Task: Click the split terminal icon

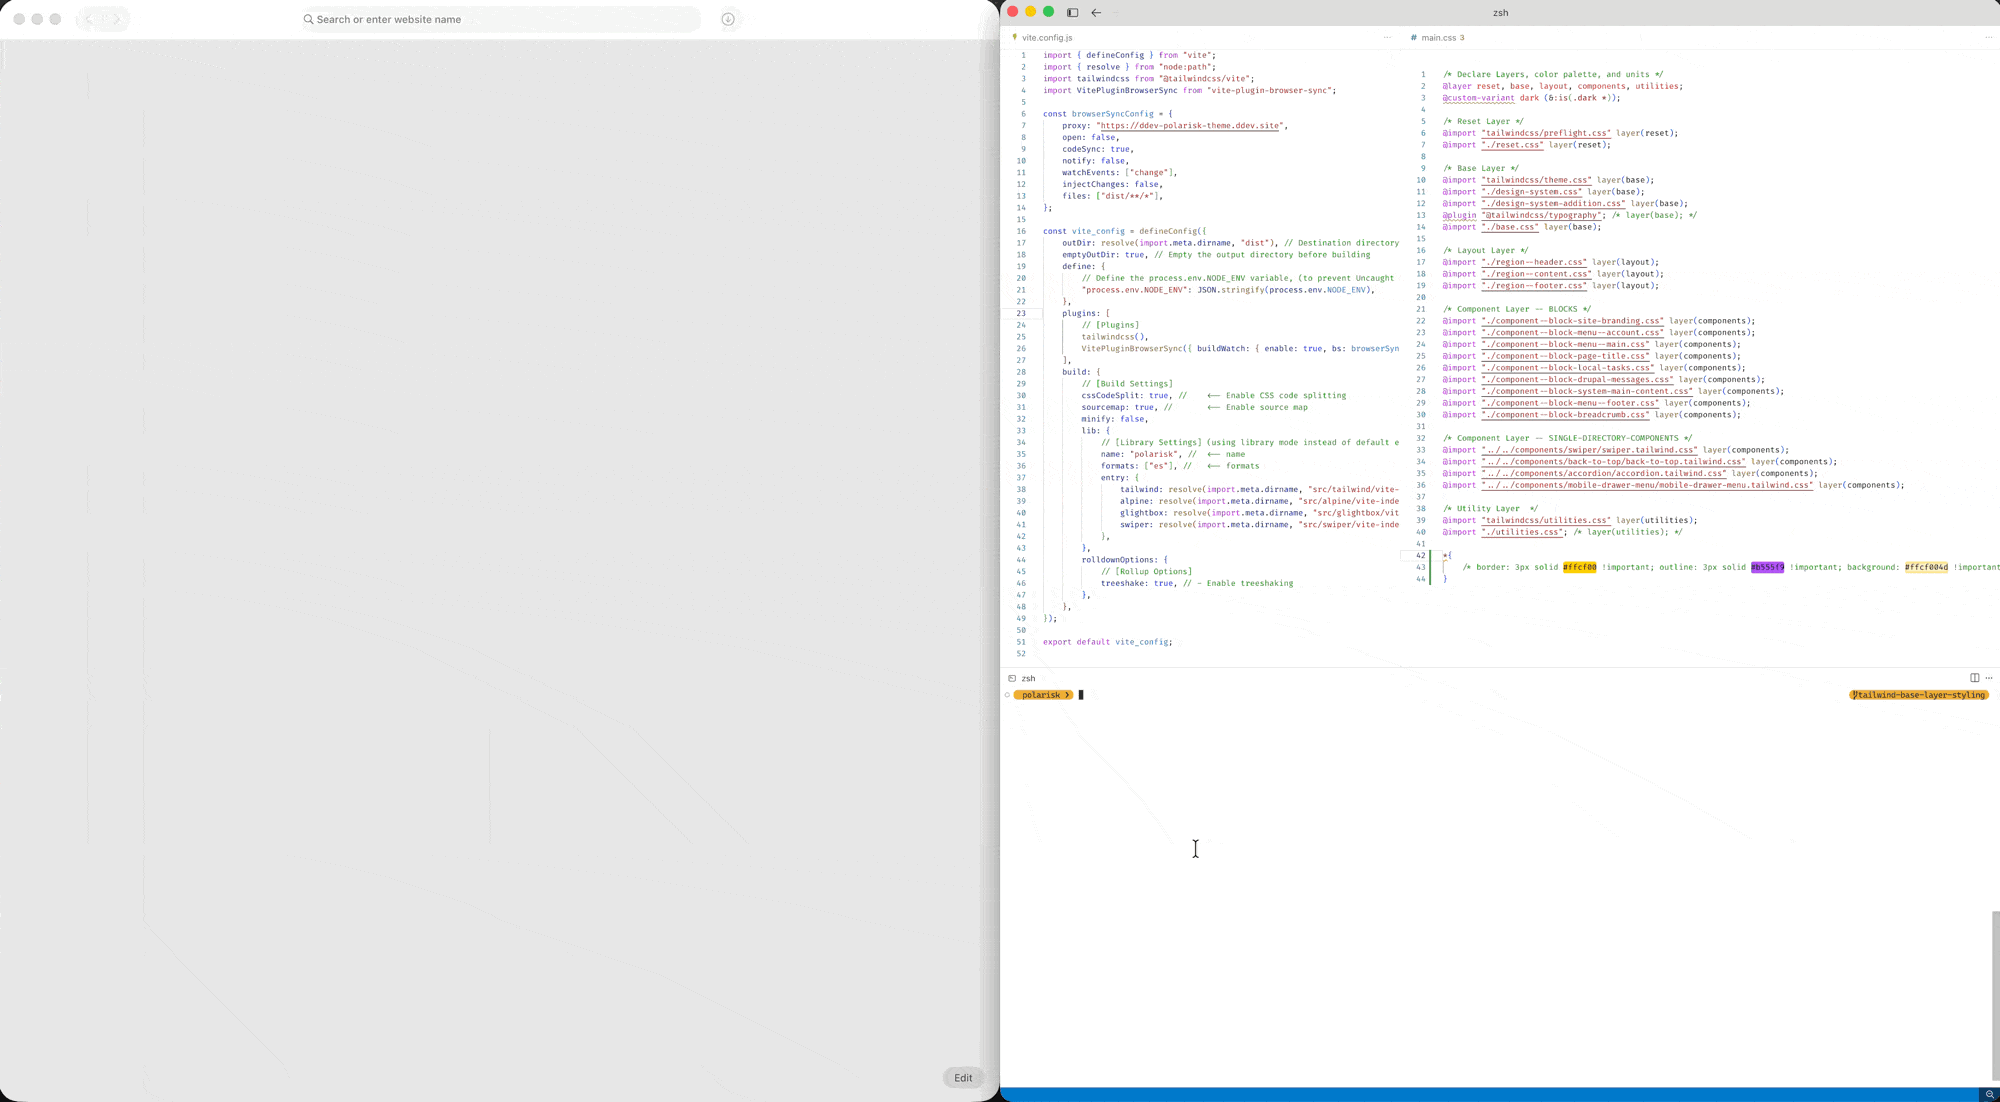Action: tap(1974, 678)
